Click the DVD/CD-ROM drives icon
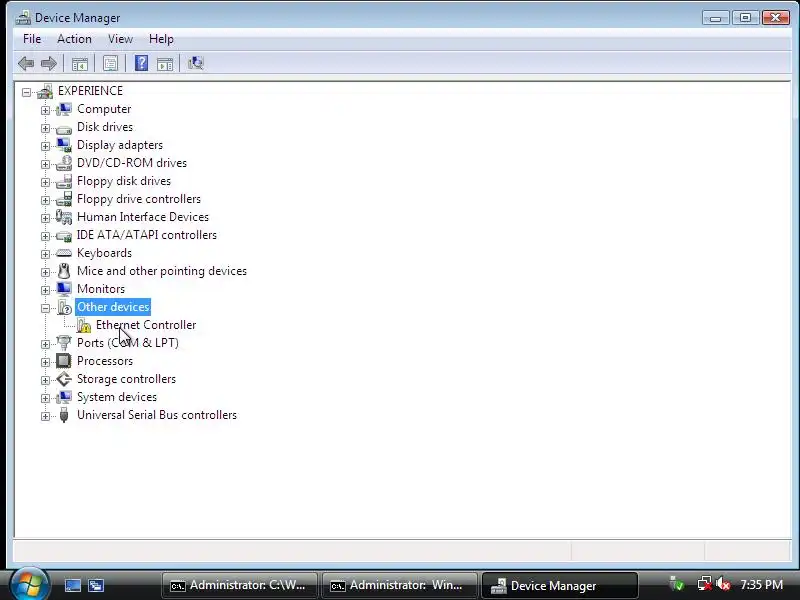This screenshot has width=800, height=600. coord(64,163)
